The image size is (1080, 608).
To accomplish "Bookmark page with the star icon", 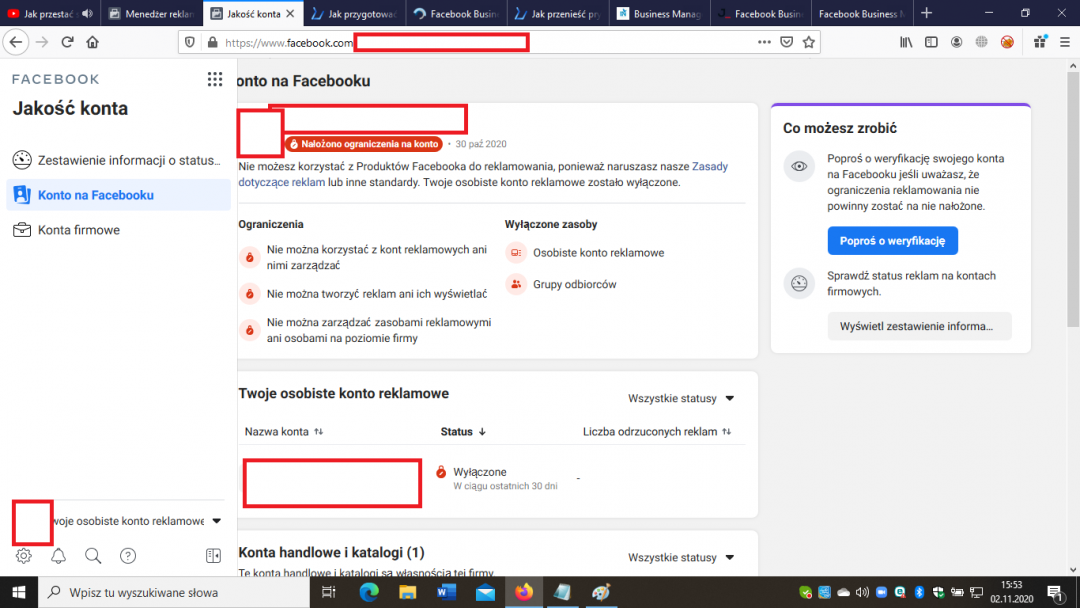I will 809,42.
